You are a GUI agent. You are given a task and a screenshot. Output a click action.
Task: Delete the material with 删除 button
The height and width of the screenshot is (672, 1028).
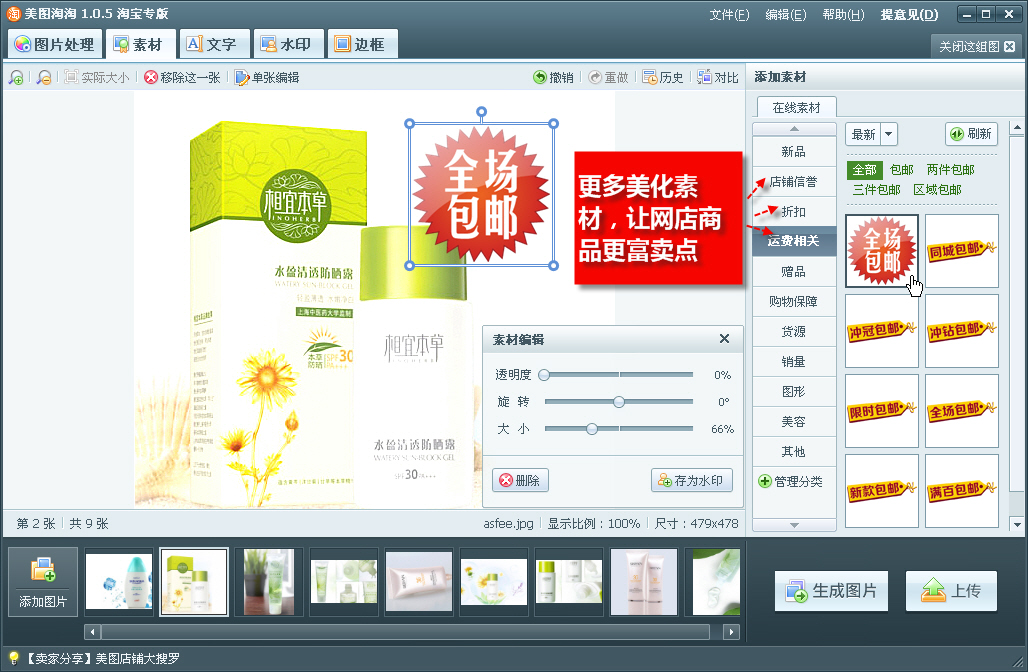click(x=521, y=481)
